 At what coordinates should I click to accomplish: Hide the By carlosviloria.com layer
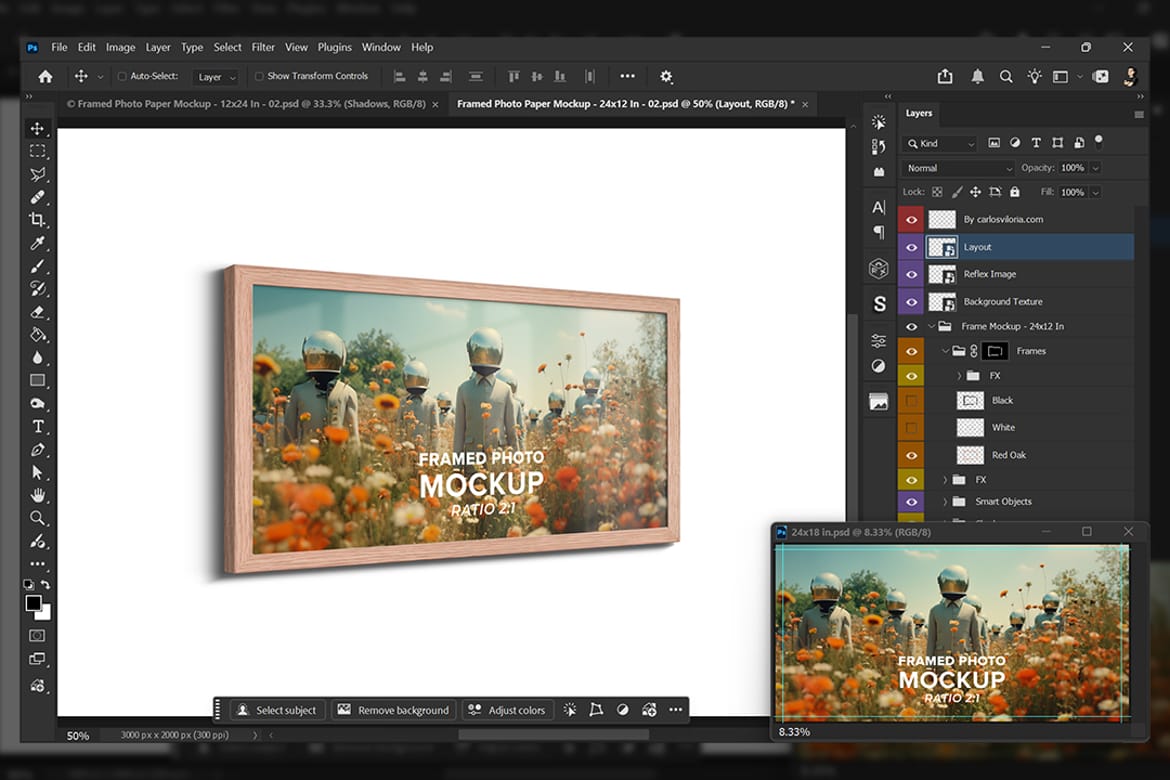pyautogui.click(x=911, y=219)
